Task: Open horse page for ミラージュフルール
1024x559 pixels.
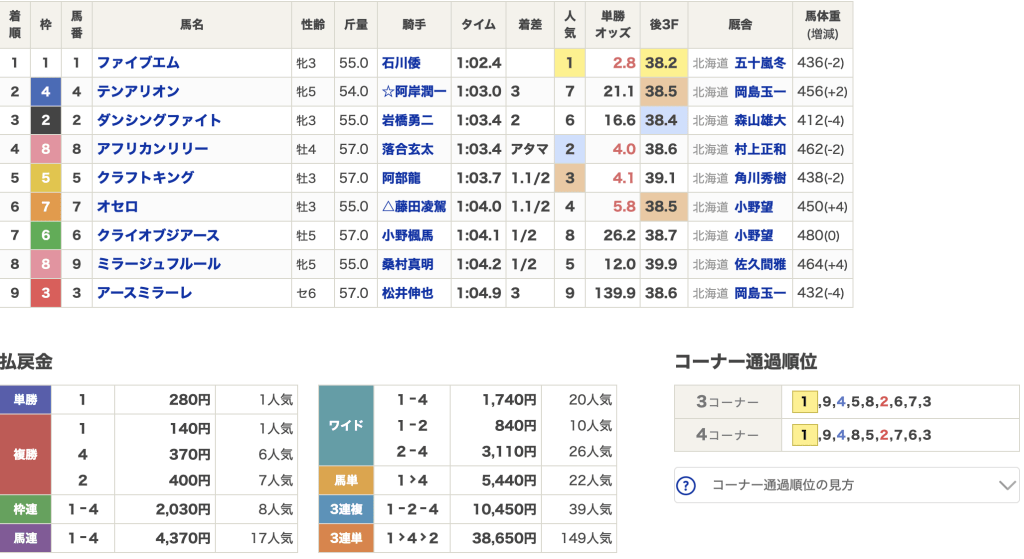Action: pyautogui.click(x=159, y=264)
